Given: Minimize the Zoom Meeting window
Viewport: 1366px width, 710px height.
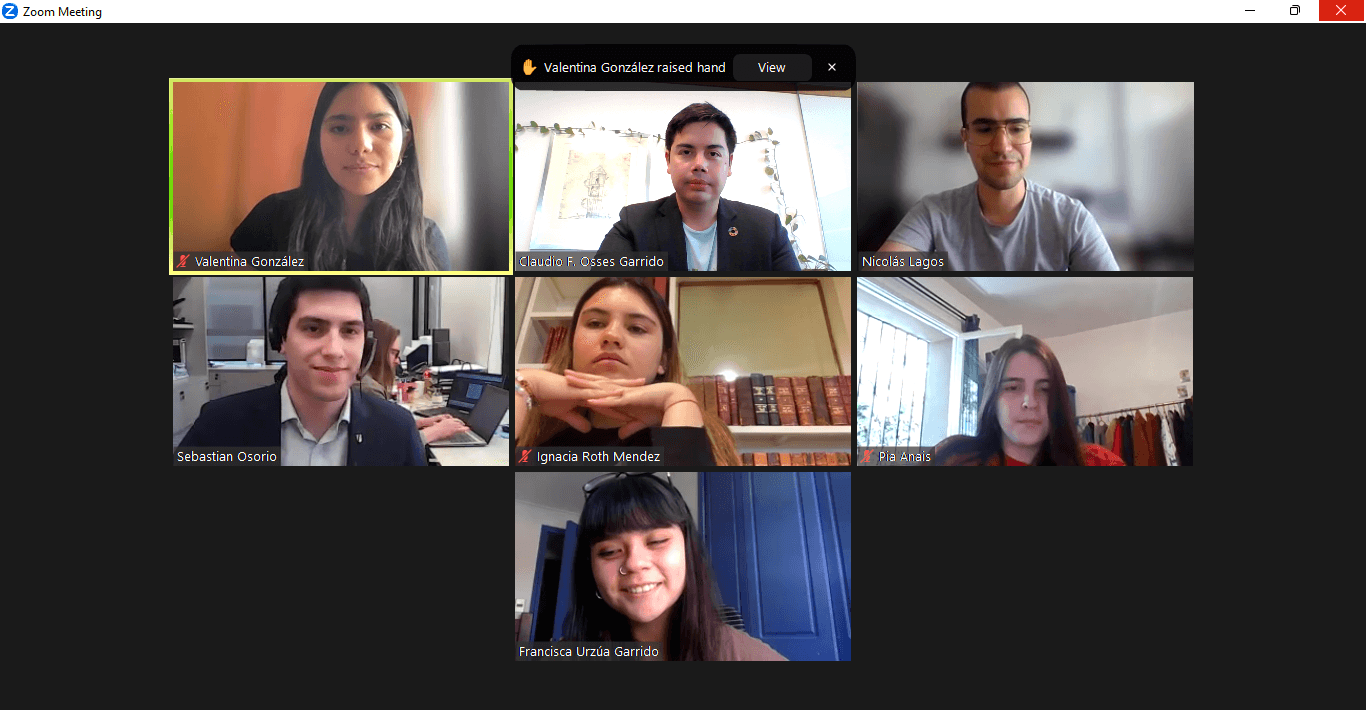Looking at the screenshot, I should [x=1250, y=11].
